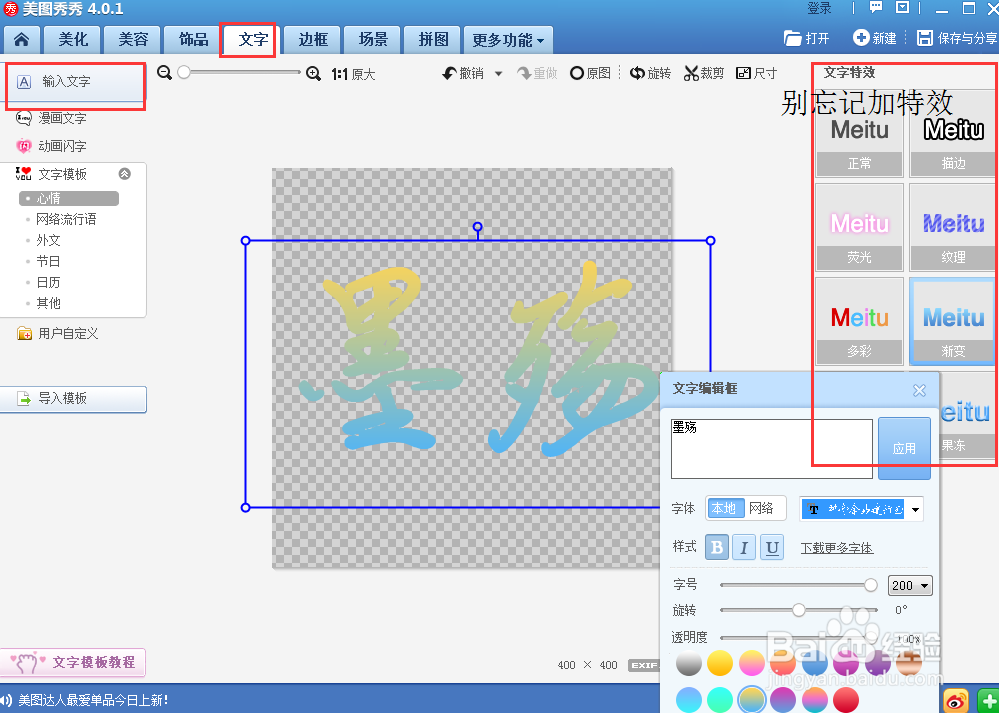This screenshot has width=999, height=713.
Task: Click the 裁剪 crop scissors tool
Action: pyautogui.click(x=704, y=73)
